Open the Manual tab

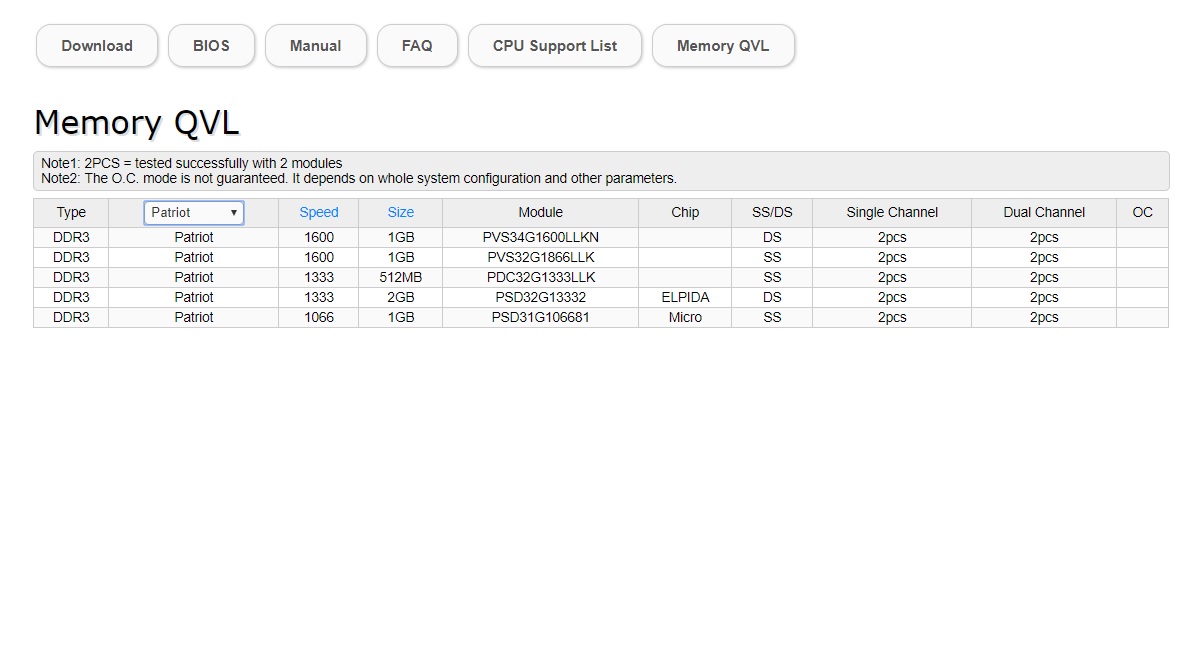[x=315, y=46]
